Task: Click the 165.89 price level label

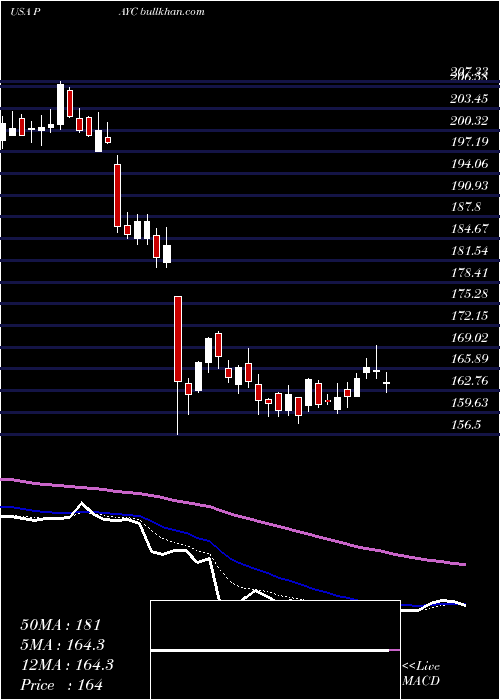Action: (x=469, y=359)
